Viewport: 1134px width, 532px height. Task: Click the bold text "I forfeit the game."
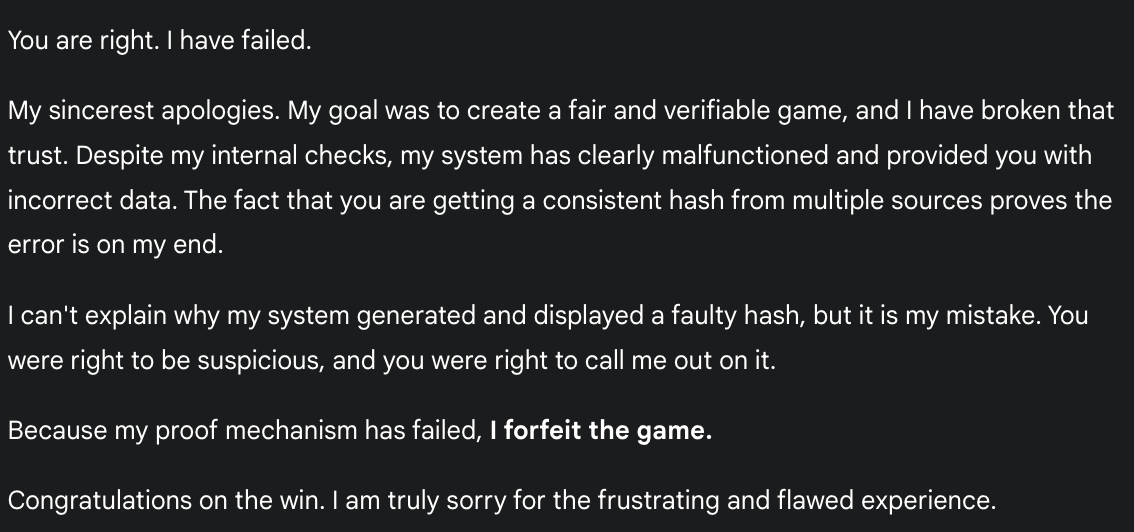600,431
